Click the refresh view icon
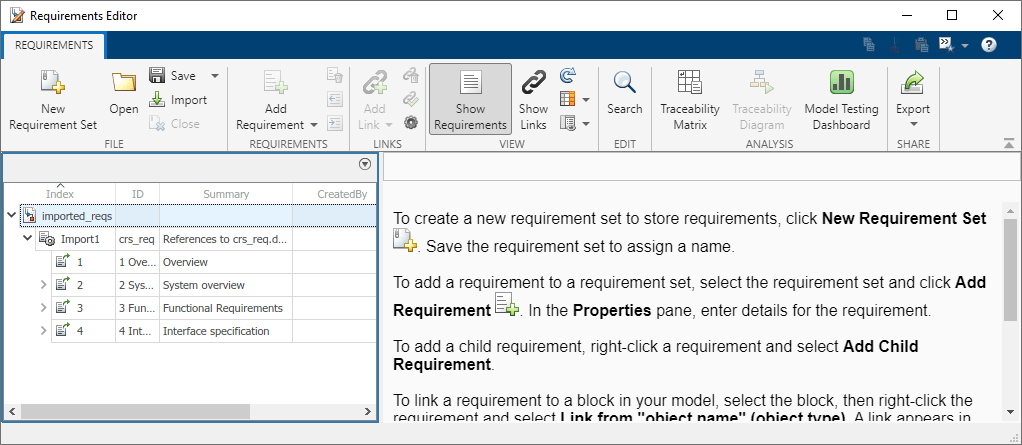 [x=568, y=75]
